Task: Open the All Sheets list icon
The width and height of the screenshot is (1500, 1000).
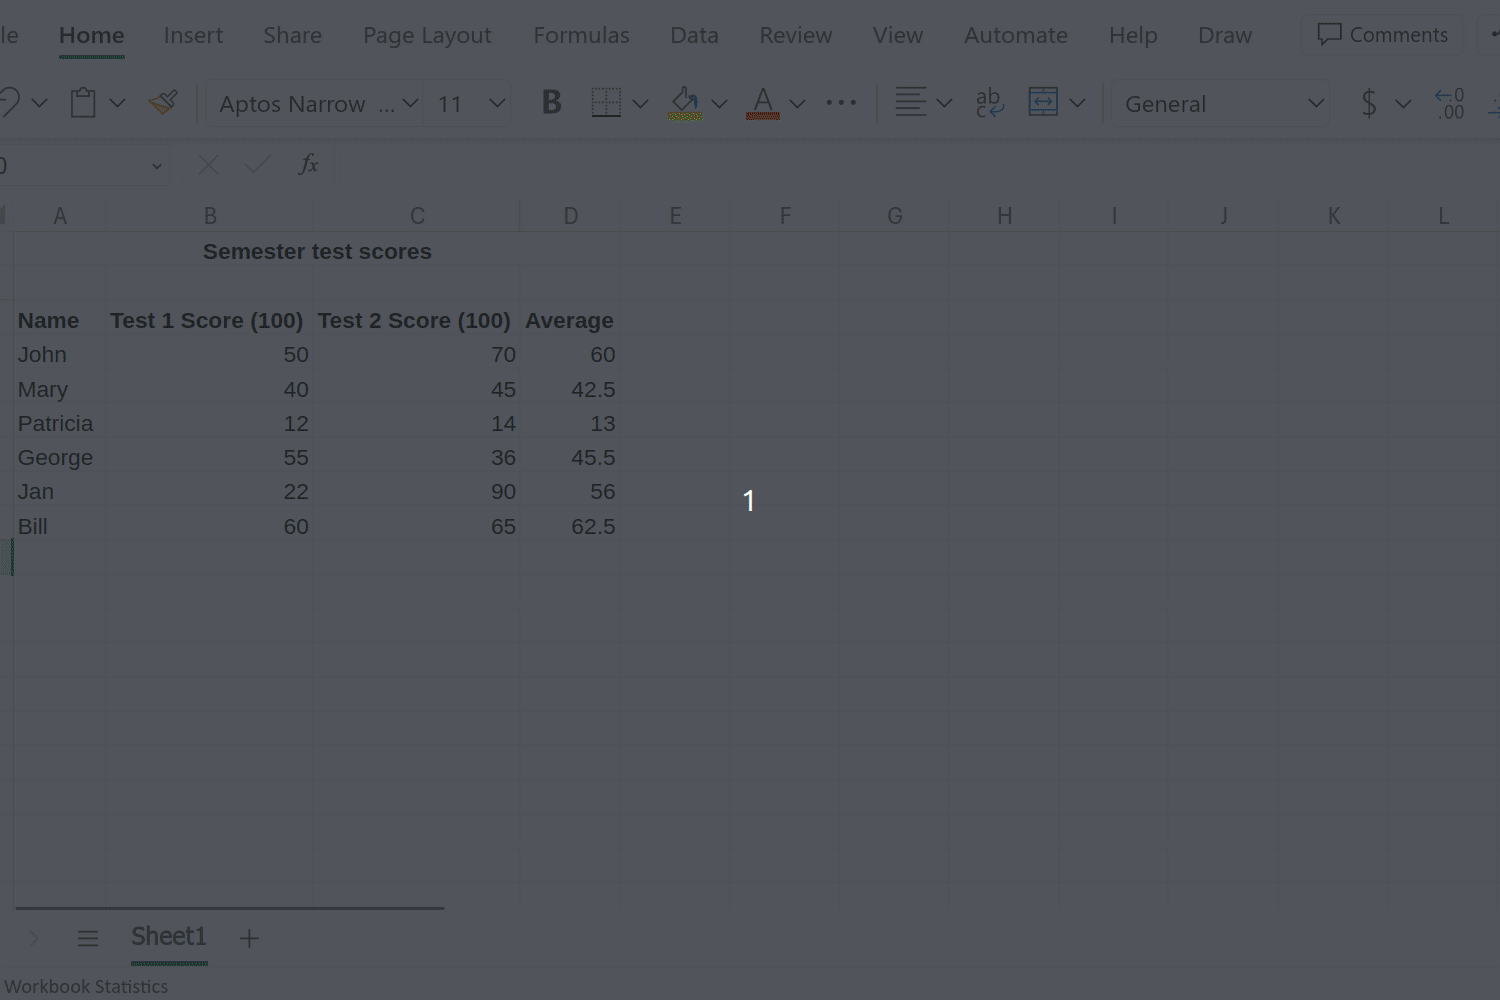Action: click(x=88, y=938)
